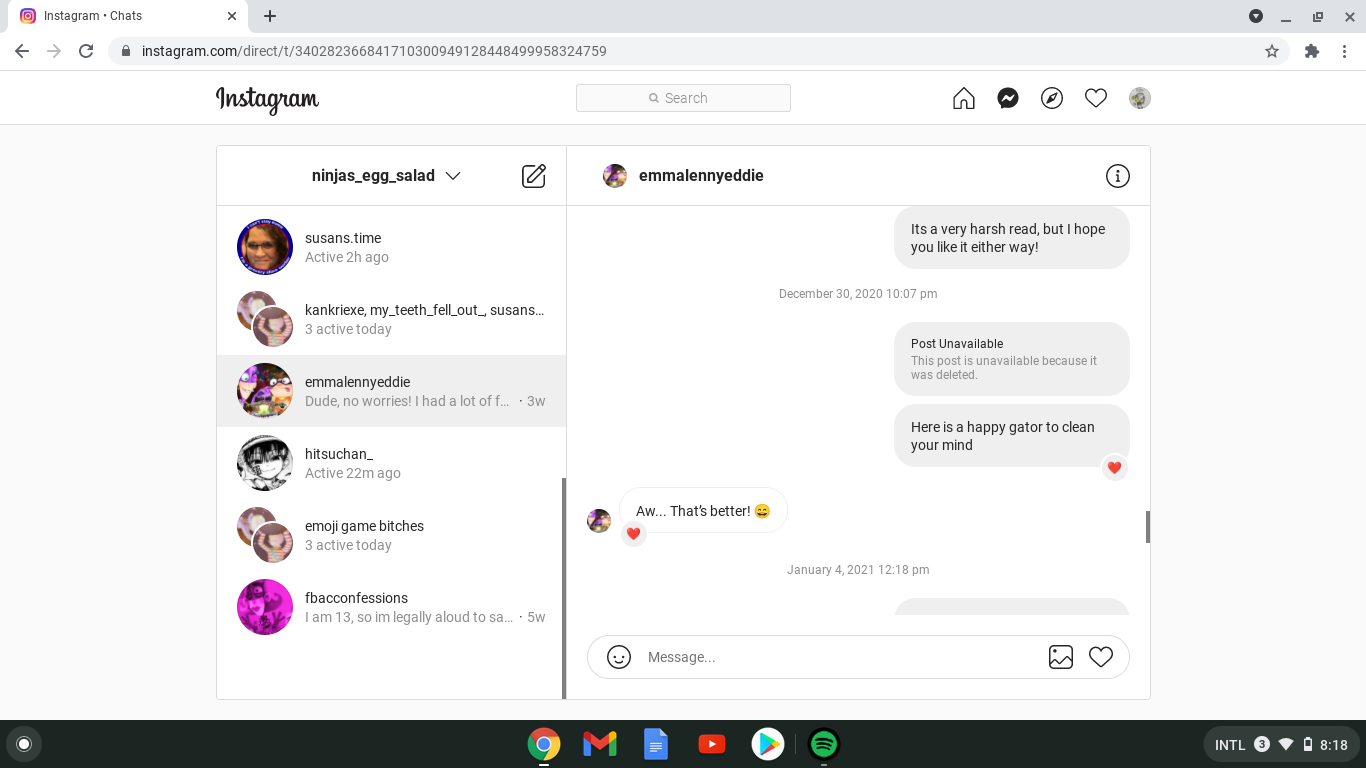Open the Chromebook launcher button

(x=24, y=744)
